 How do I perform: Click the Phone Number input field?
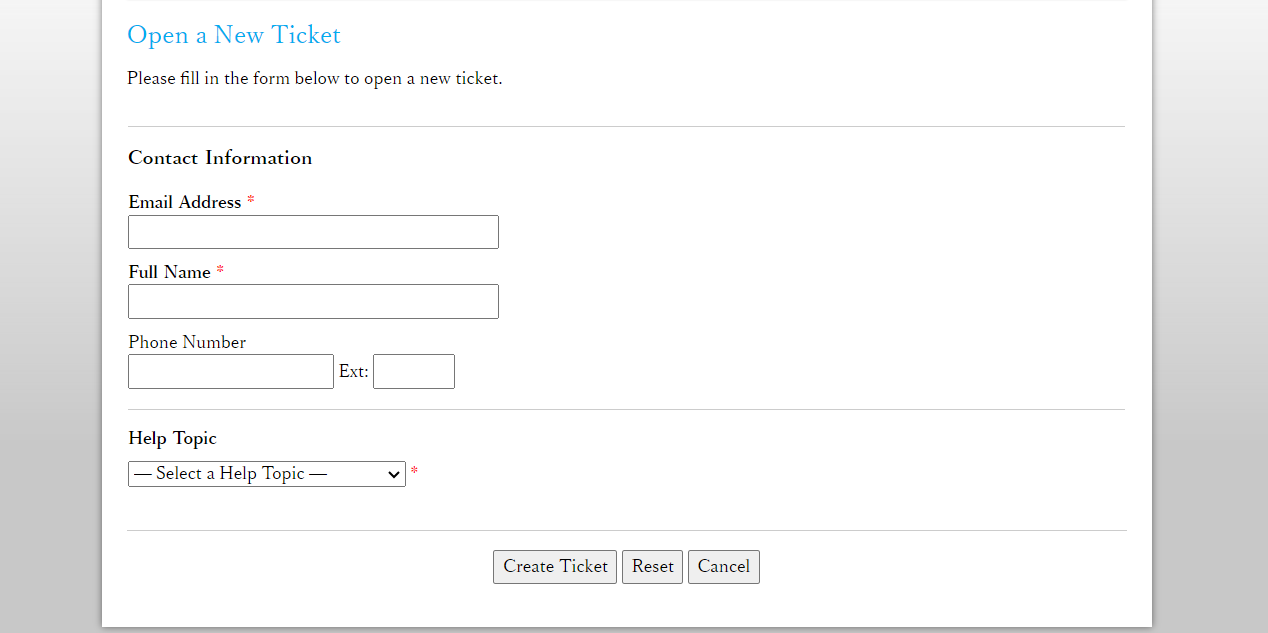pyautogui.click(x=231, y=372)
